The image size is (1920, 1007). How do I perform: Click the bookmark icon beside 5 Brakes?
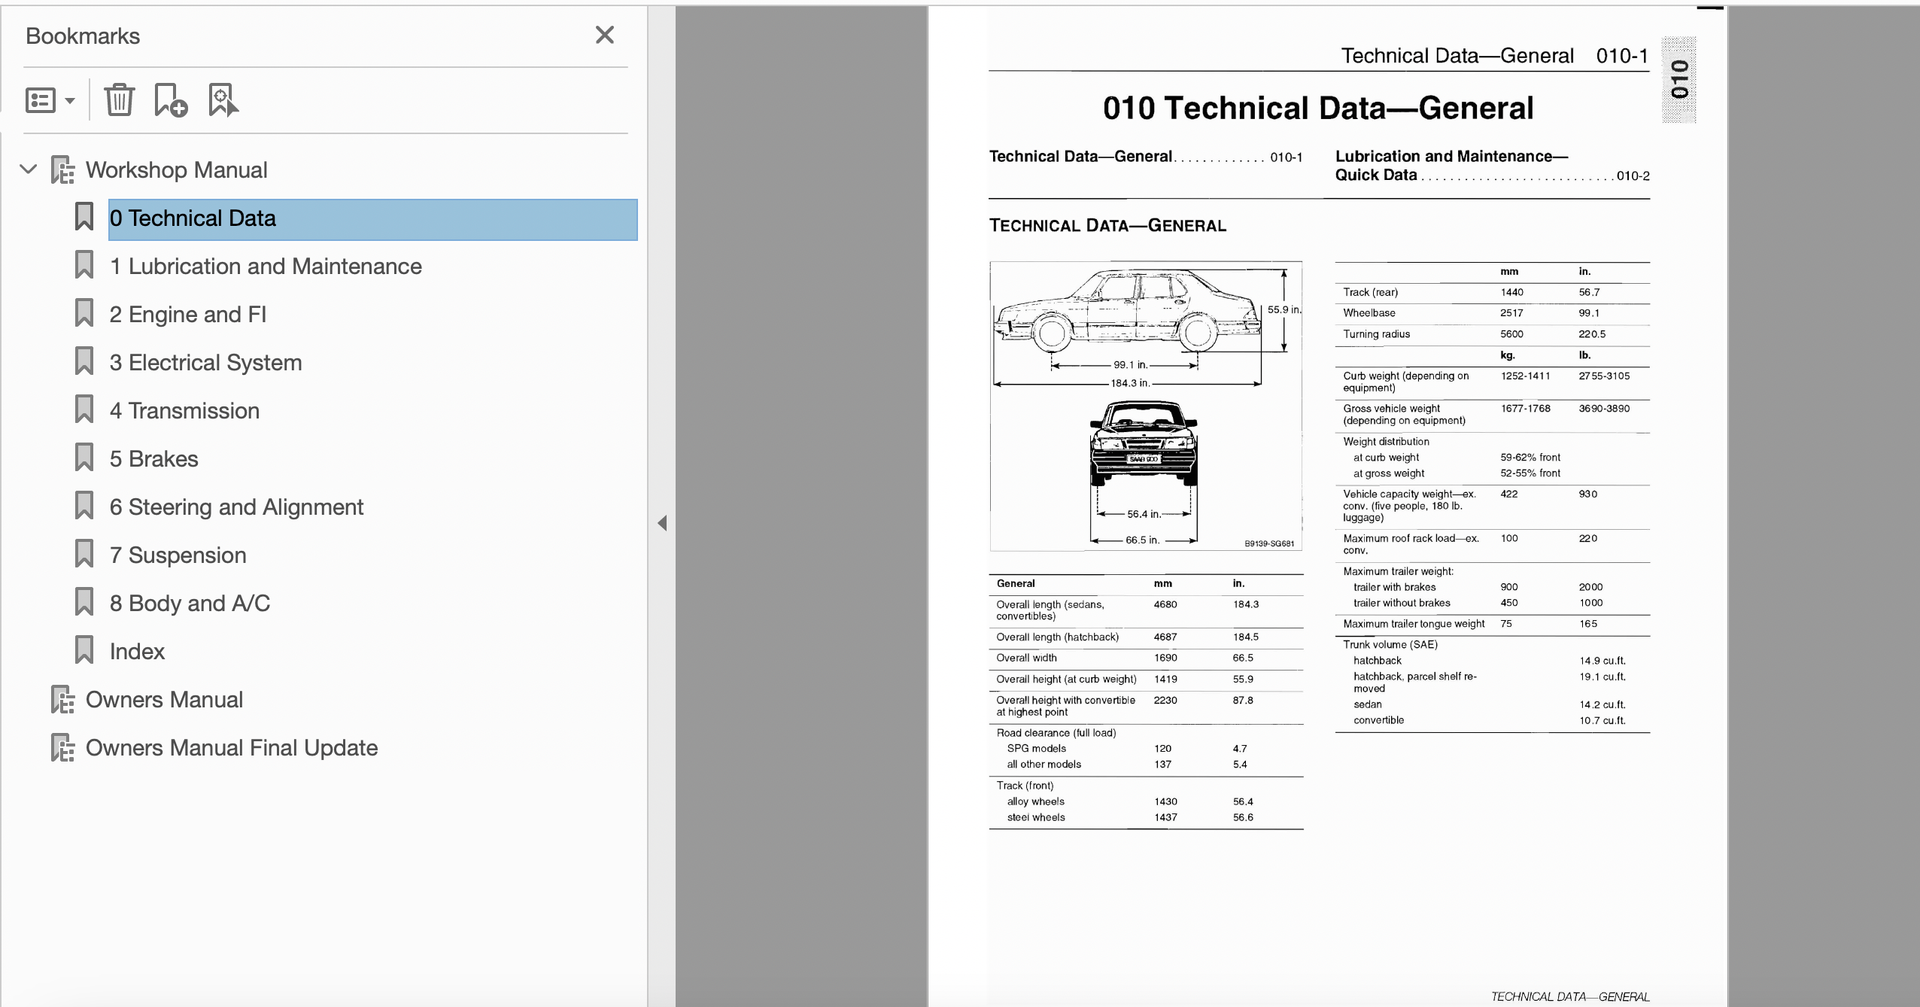pyautogui.click(x=84, y=459)
